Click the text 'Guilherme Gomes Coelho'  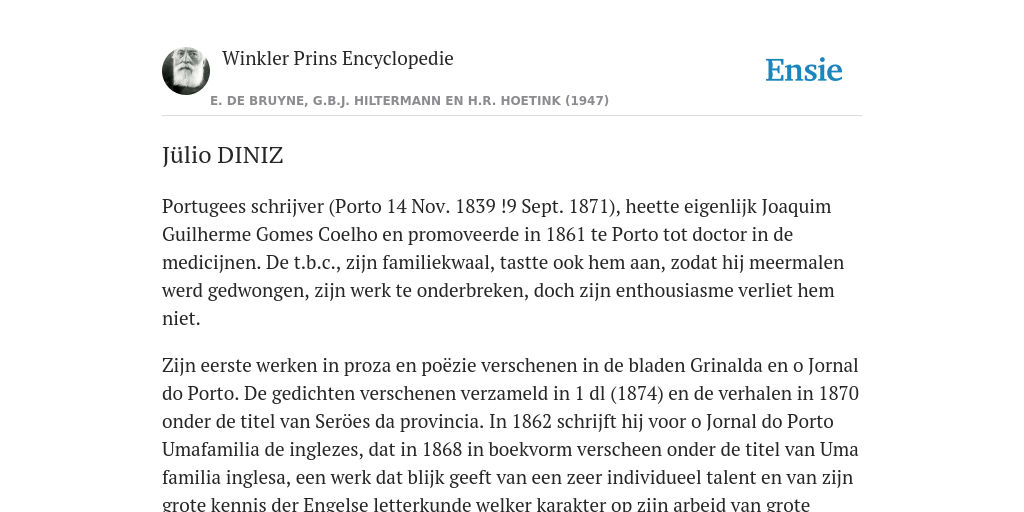coord(283,234)
